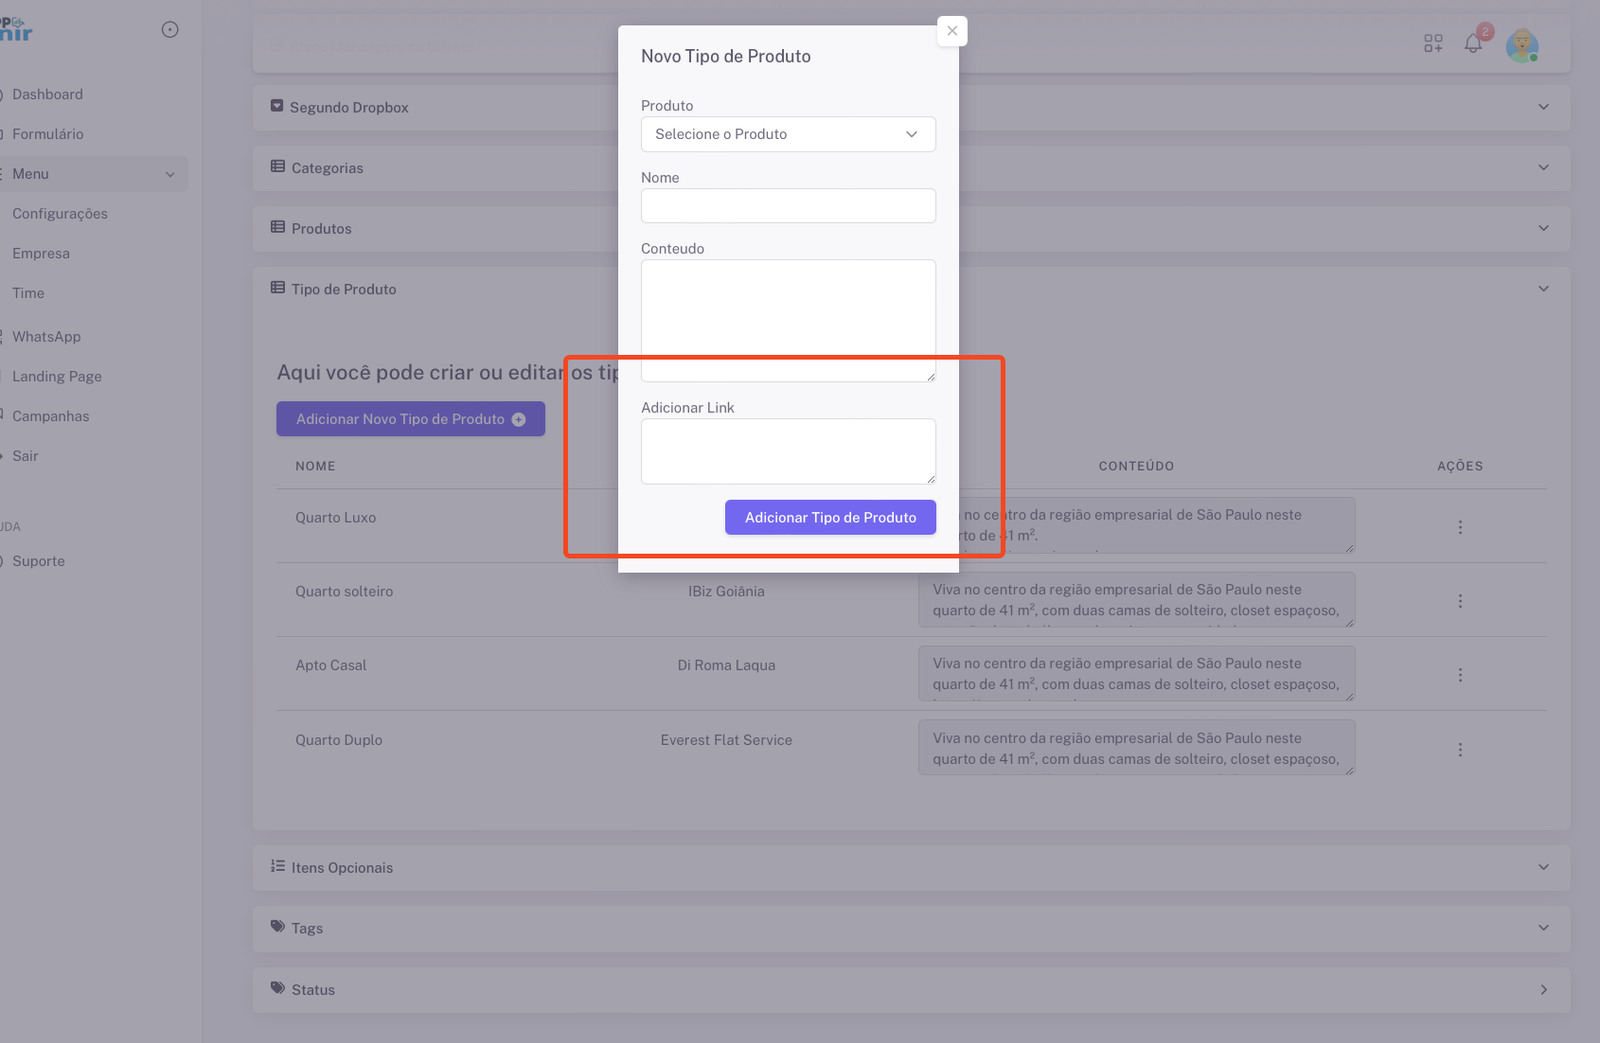Image resolution: width=1600 pixels, height=1043 pixels.
Task: Go to WhatsApp in the sidebar
Action: pos(46,337)
